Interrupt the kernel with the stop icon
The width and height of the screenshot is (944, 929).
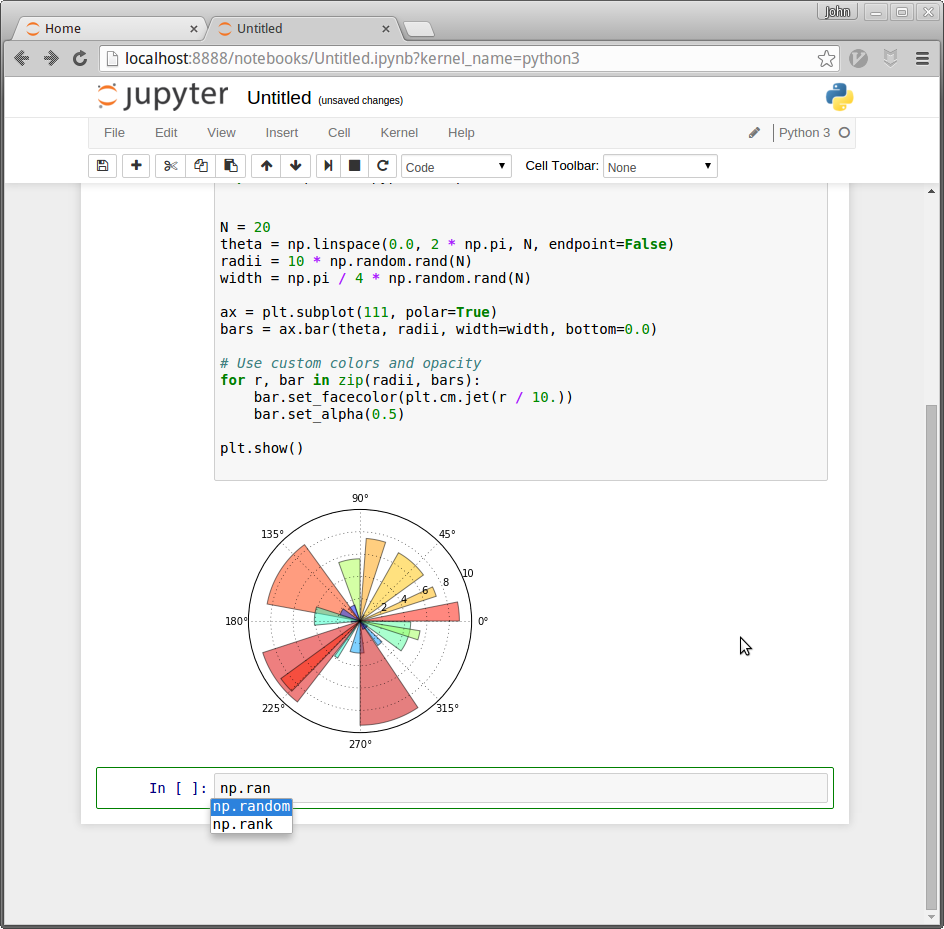[354, 166]
